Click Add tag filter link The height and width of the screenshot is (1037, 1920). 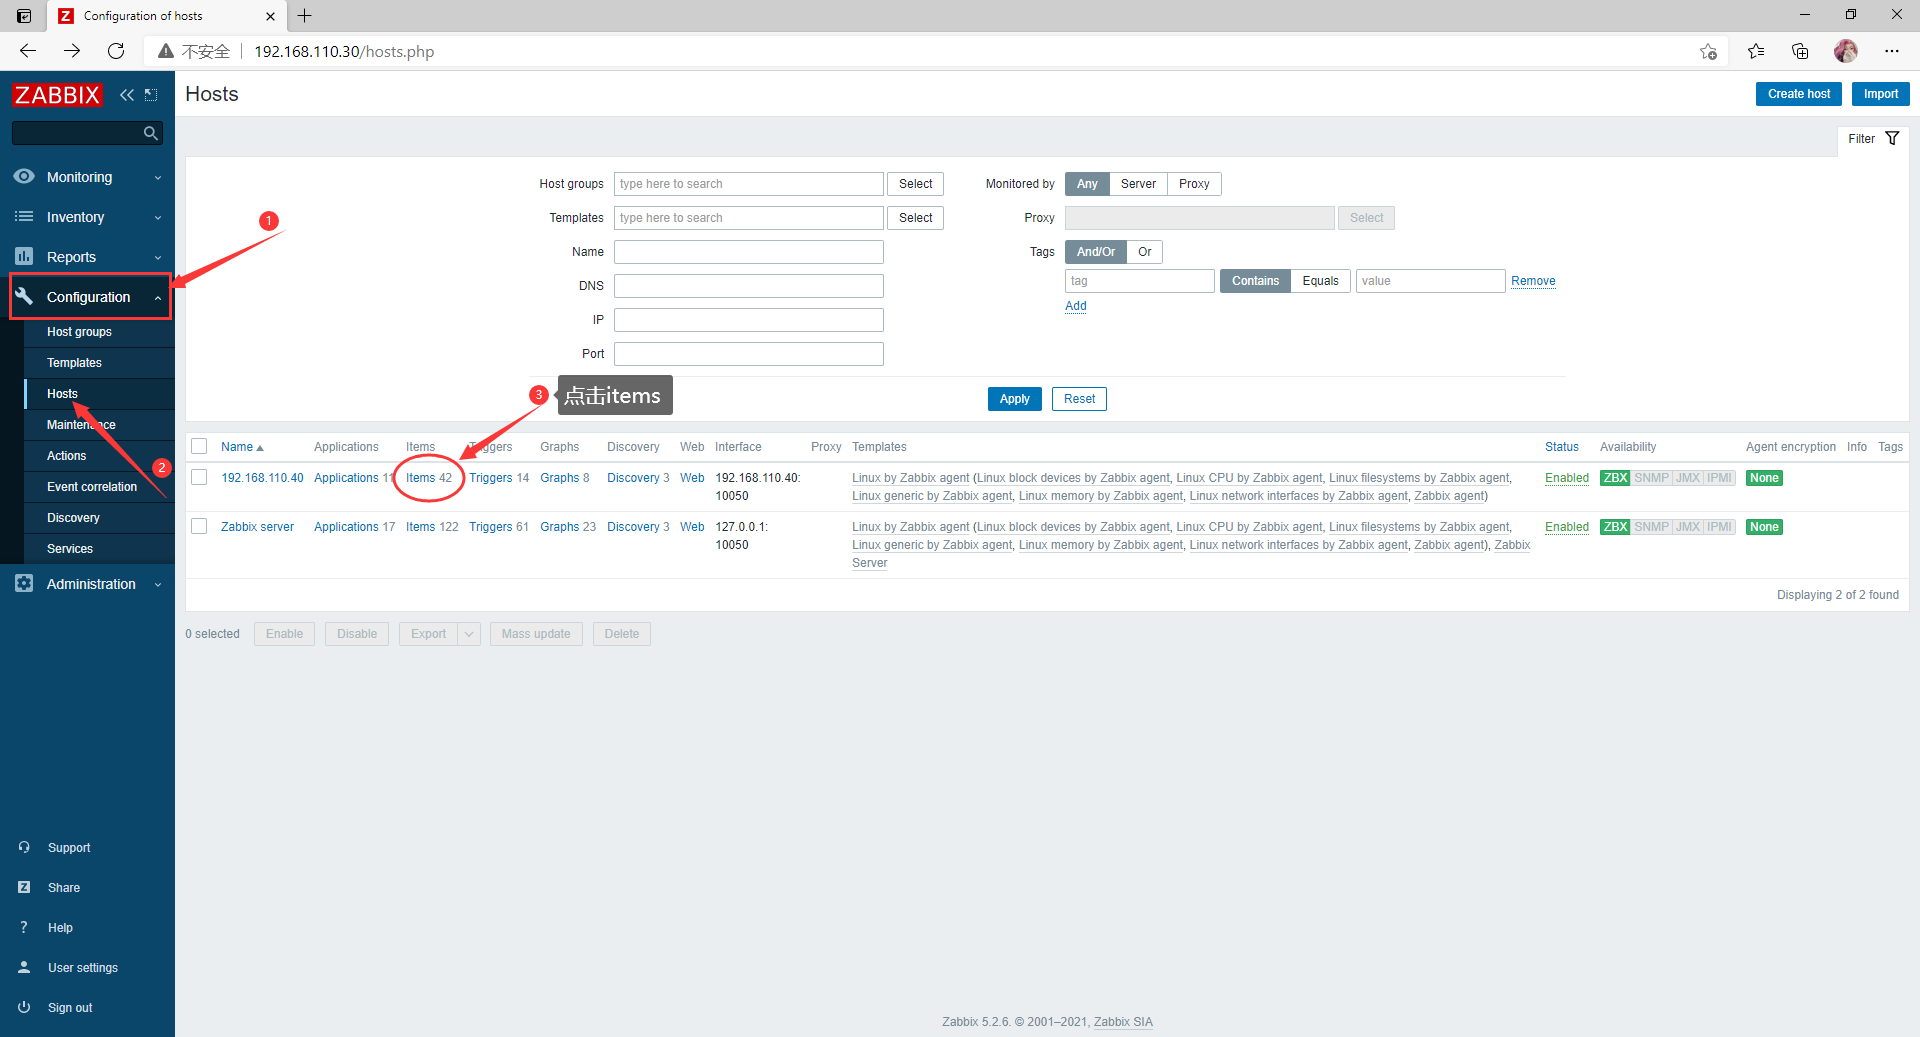1075,306
